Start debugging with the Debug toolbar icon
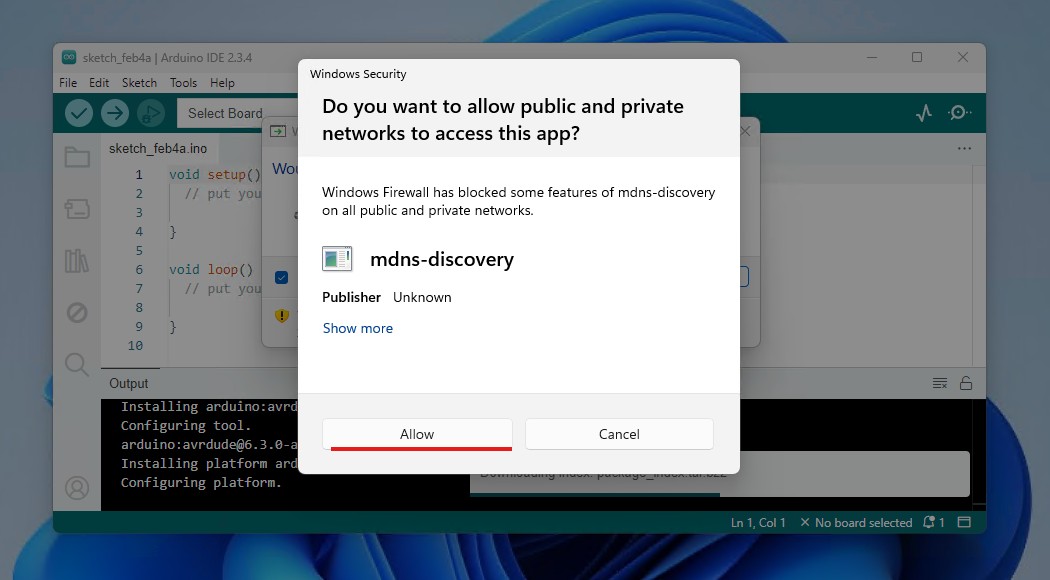The width and height of the screenshot is (1050, 580). click(x=151, y=113)
